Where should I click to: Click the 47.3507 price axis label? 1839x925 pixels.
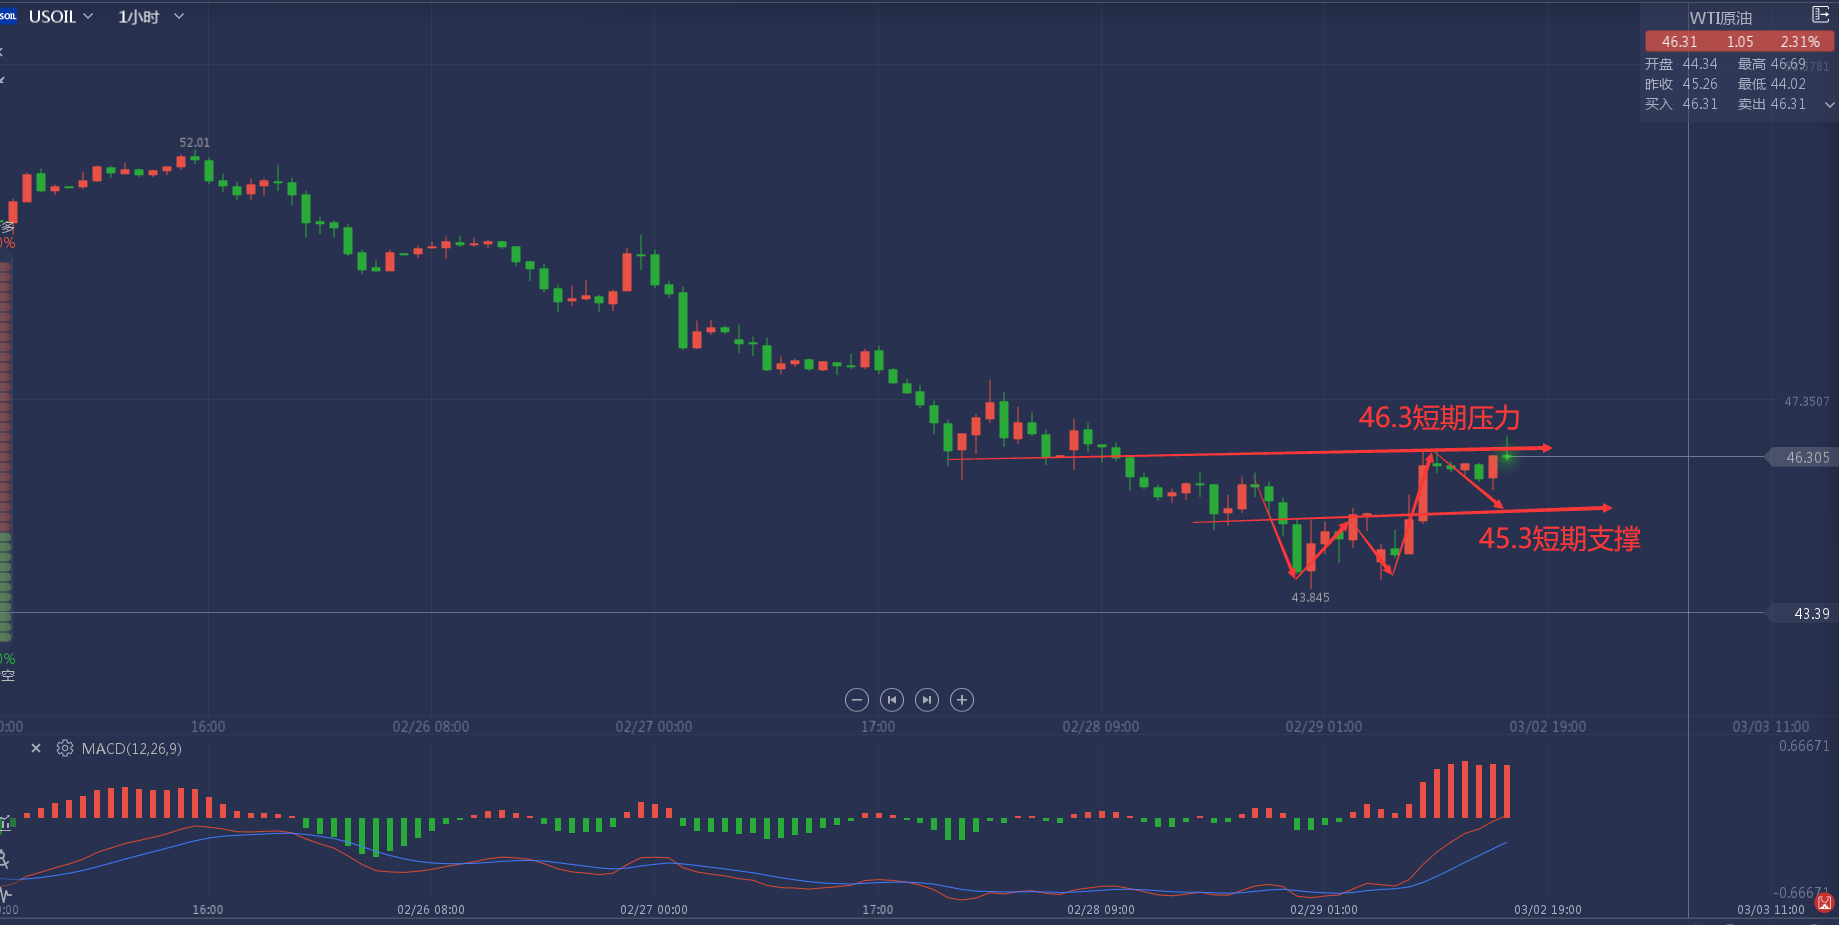tap(1807, 401)
